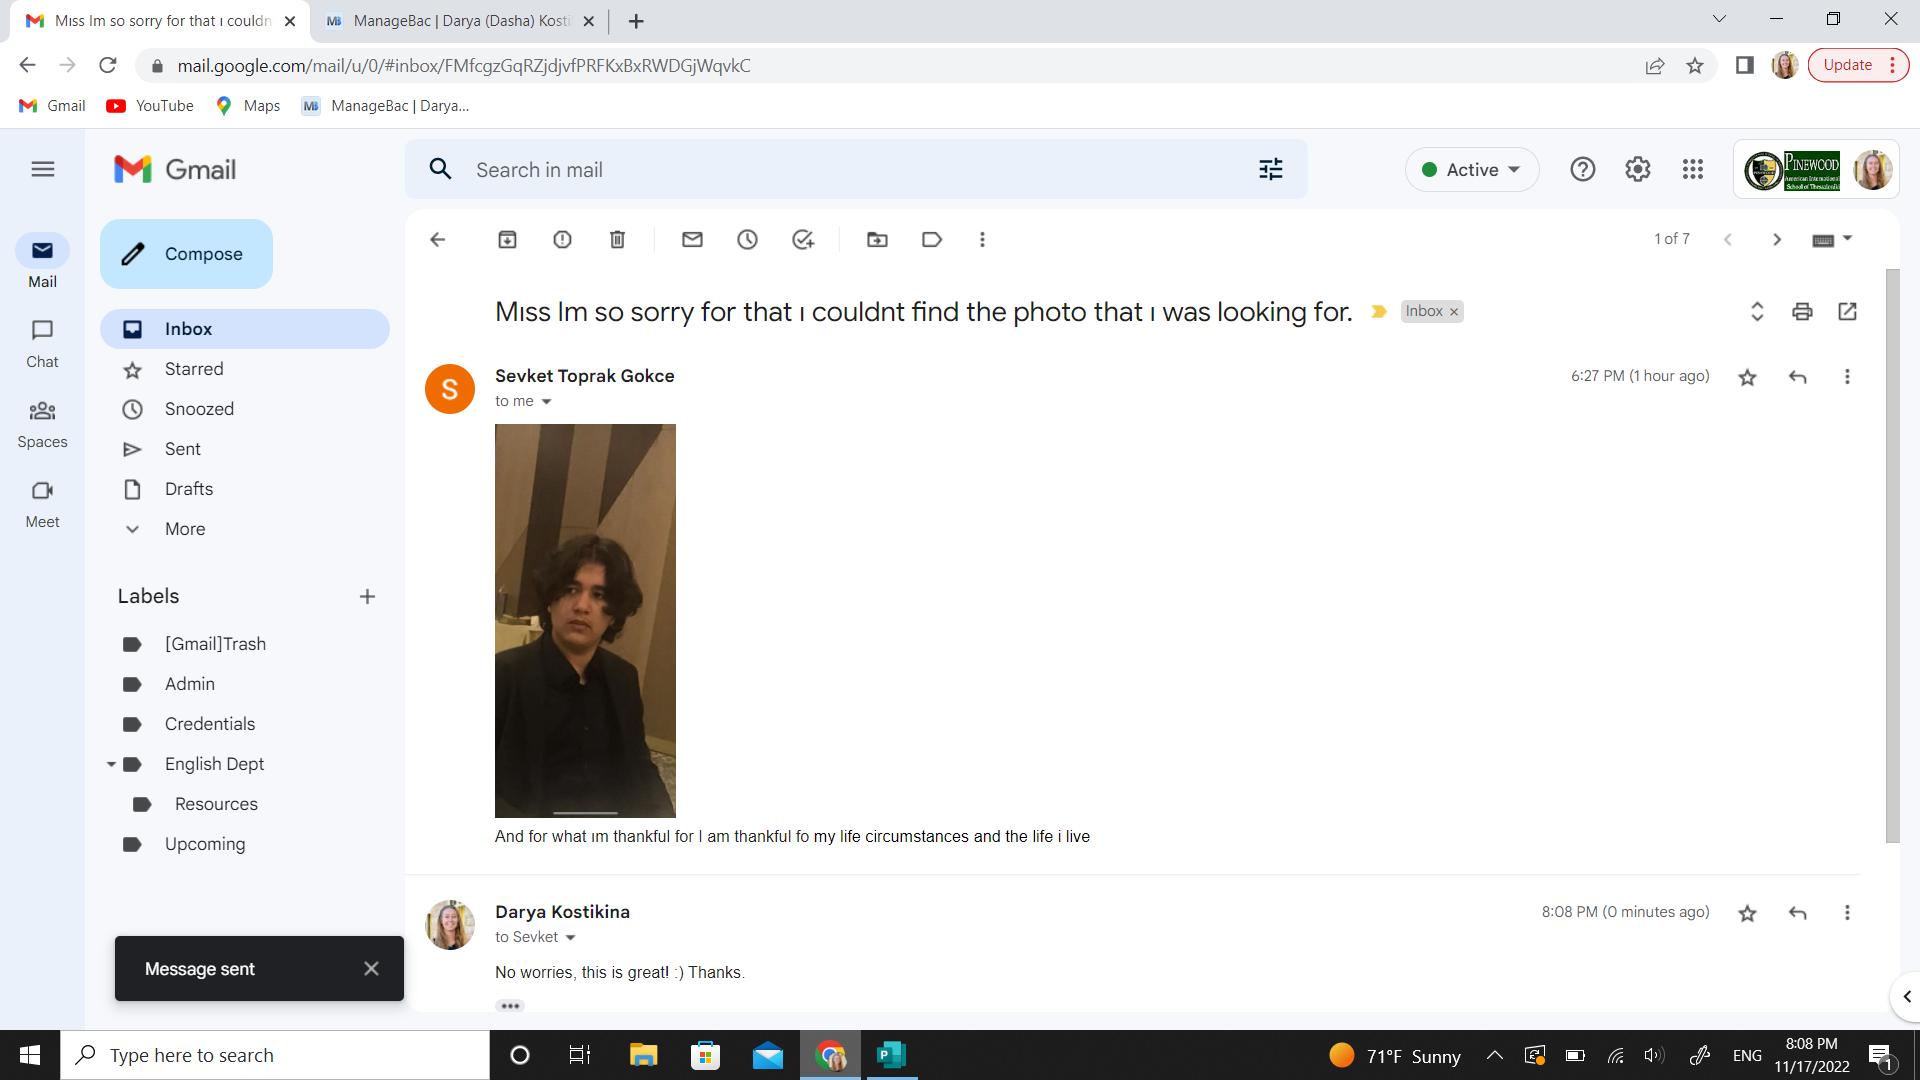Mark the email as unread
Screen dimensions: 1920x1080
tap(692, 239)
